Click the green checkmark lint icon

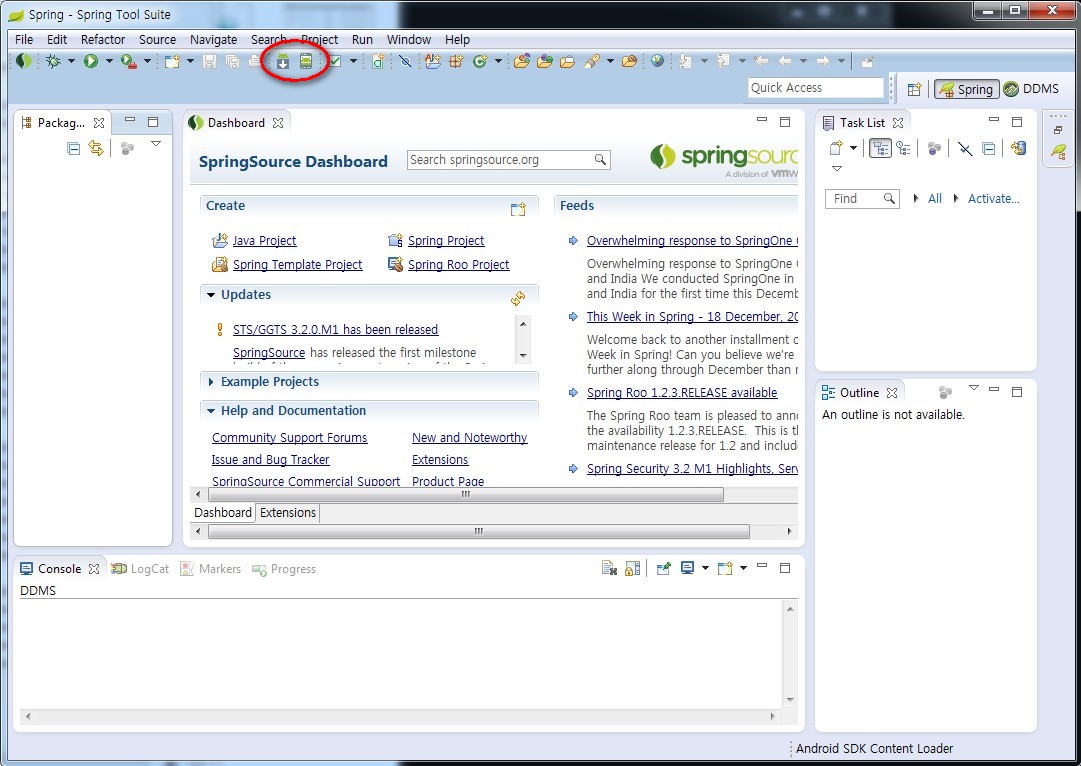coord(335,61)
